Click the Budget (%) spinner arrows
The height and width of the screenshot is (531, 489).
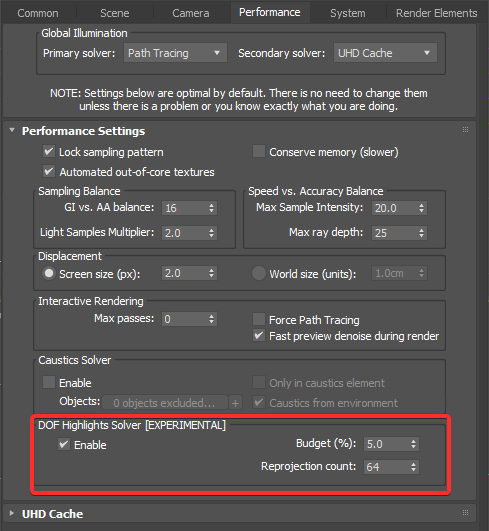pos(413,444)
